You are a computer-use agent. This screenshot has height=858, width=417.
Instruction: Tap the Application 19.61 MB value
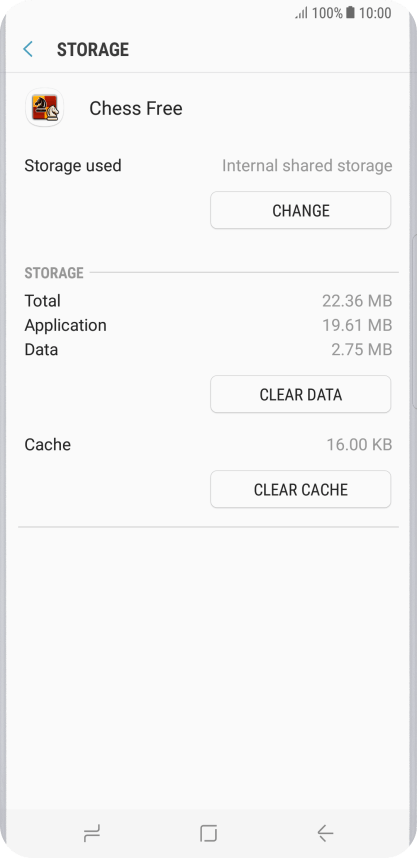[x=357, y=325]
